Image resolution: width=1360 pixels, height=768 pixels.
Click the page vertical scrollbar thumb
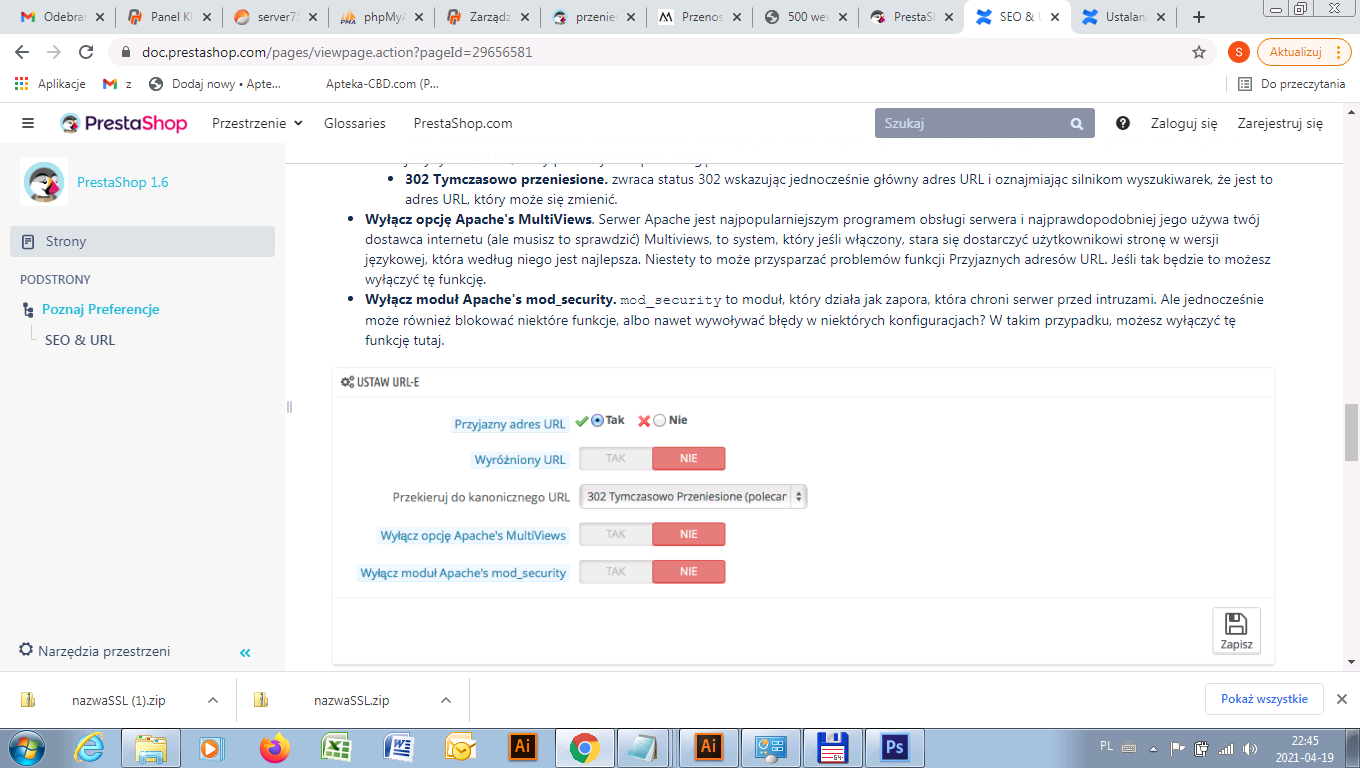1351,432
